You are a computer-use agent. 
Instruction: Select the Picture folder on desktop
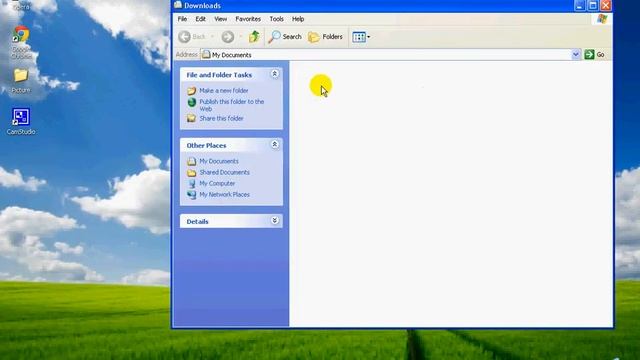(21, 80)
